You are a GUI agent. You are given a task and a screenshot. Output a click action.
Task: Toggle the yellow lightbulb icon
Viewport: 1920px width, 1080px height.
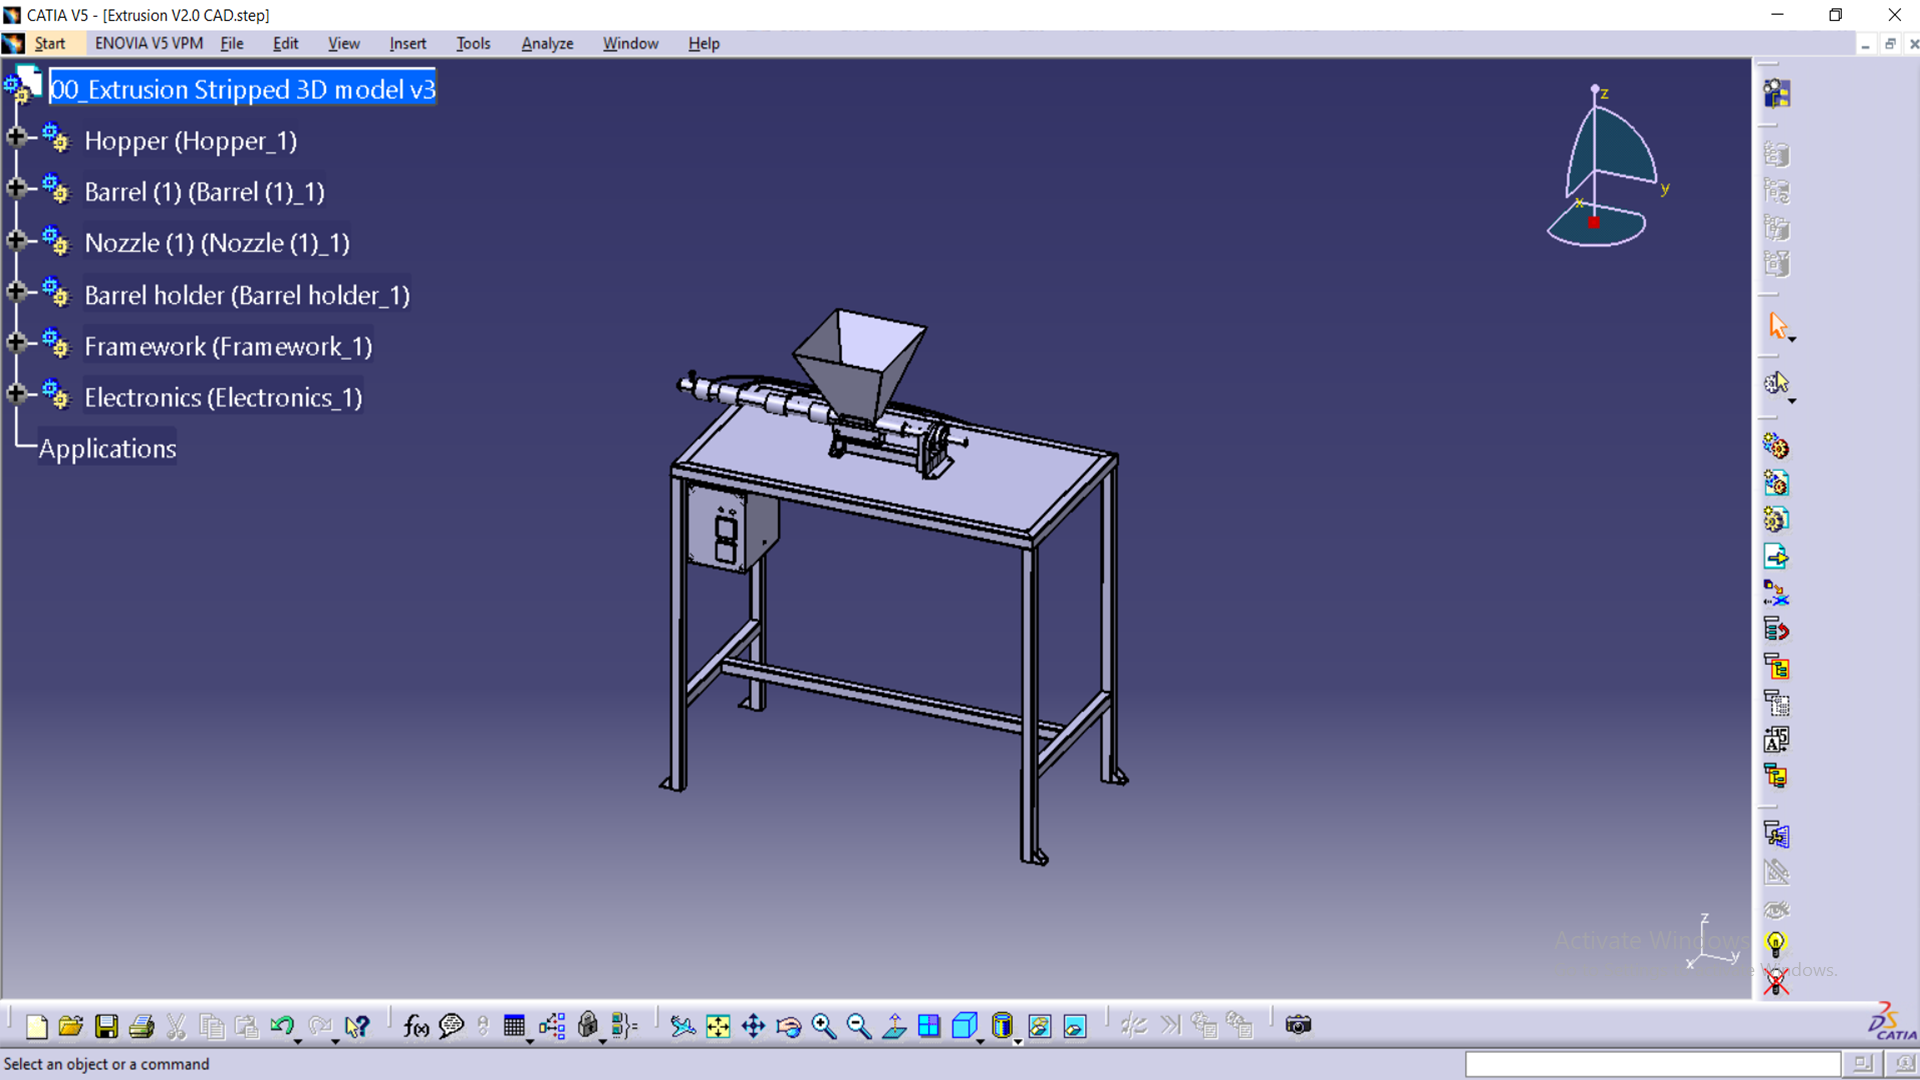point(1776,944)
